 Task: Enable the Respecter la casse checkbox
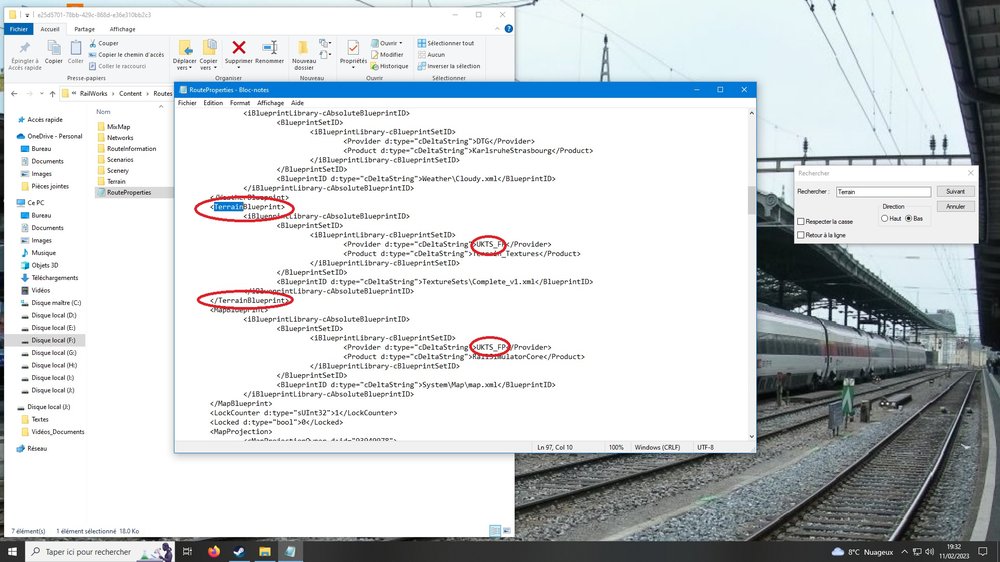point(801,221)
